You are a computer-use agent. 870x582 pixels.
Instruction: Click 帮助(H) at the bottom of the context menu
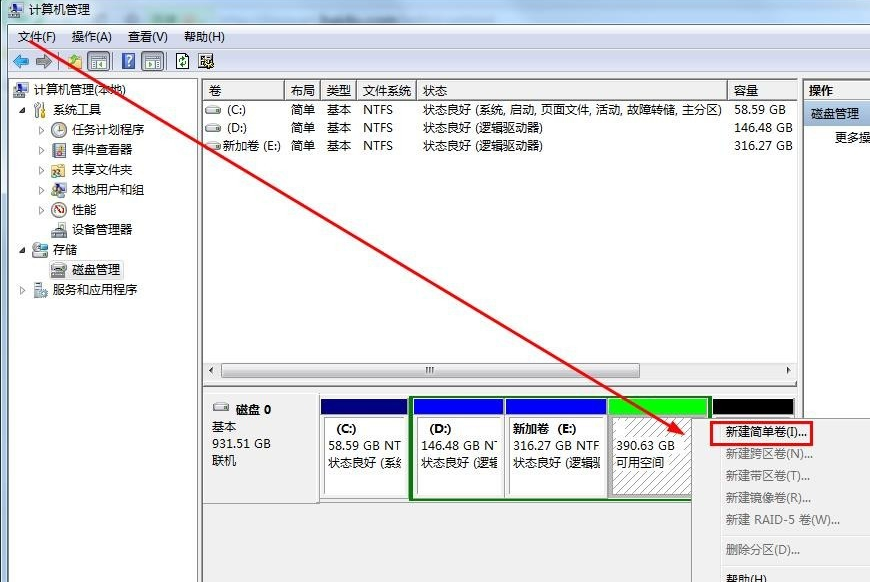point(744,576)
